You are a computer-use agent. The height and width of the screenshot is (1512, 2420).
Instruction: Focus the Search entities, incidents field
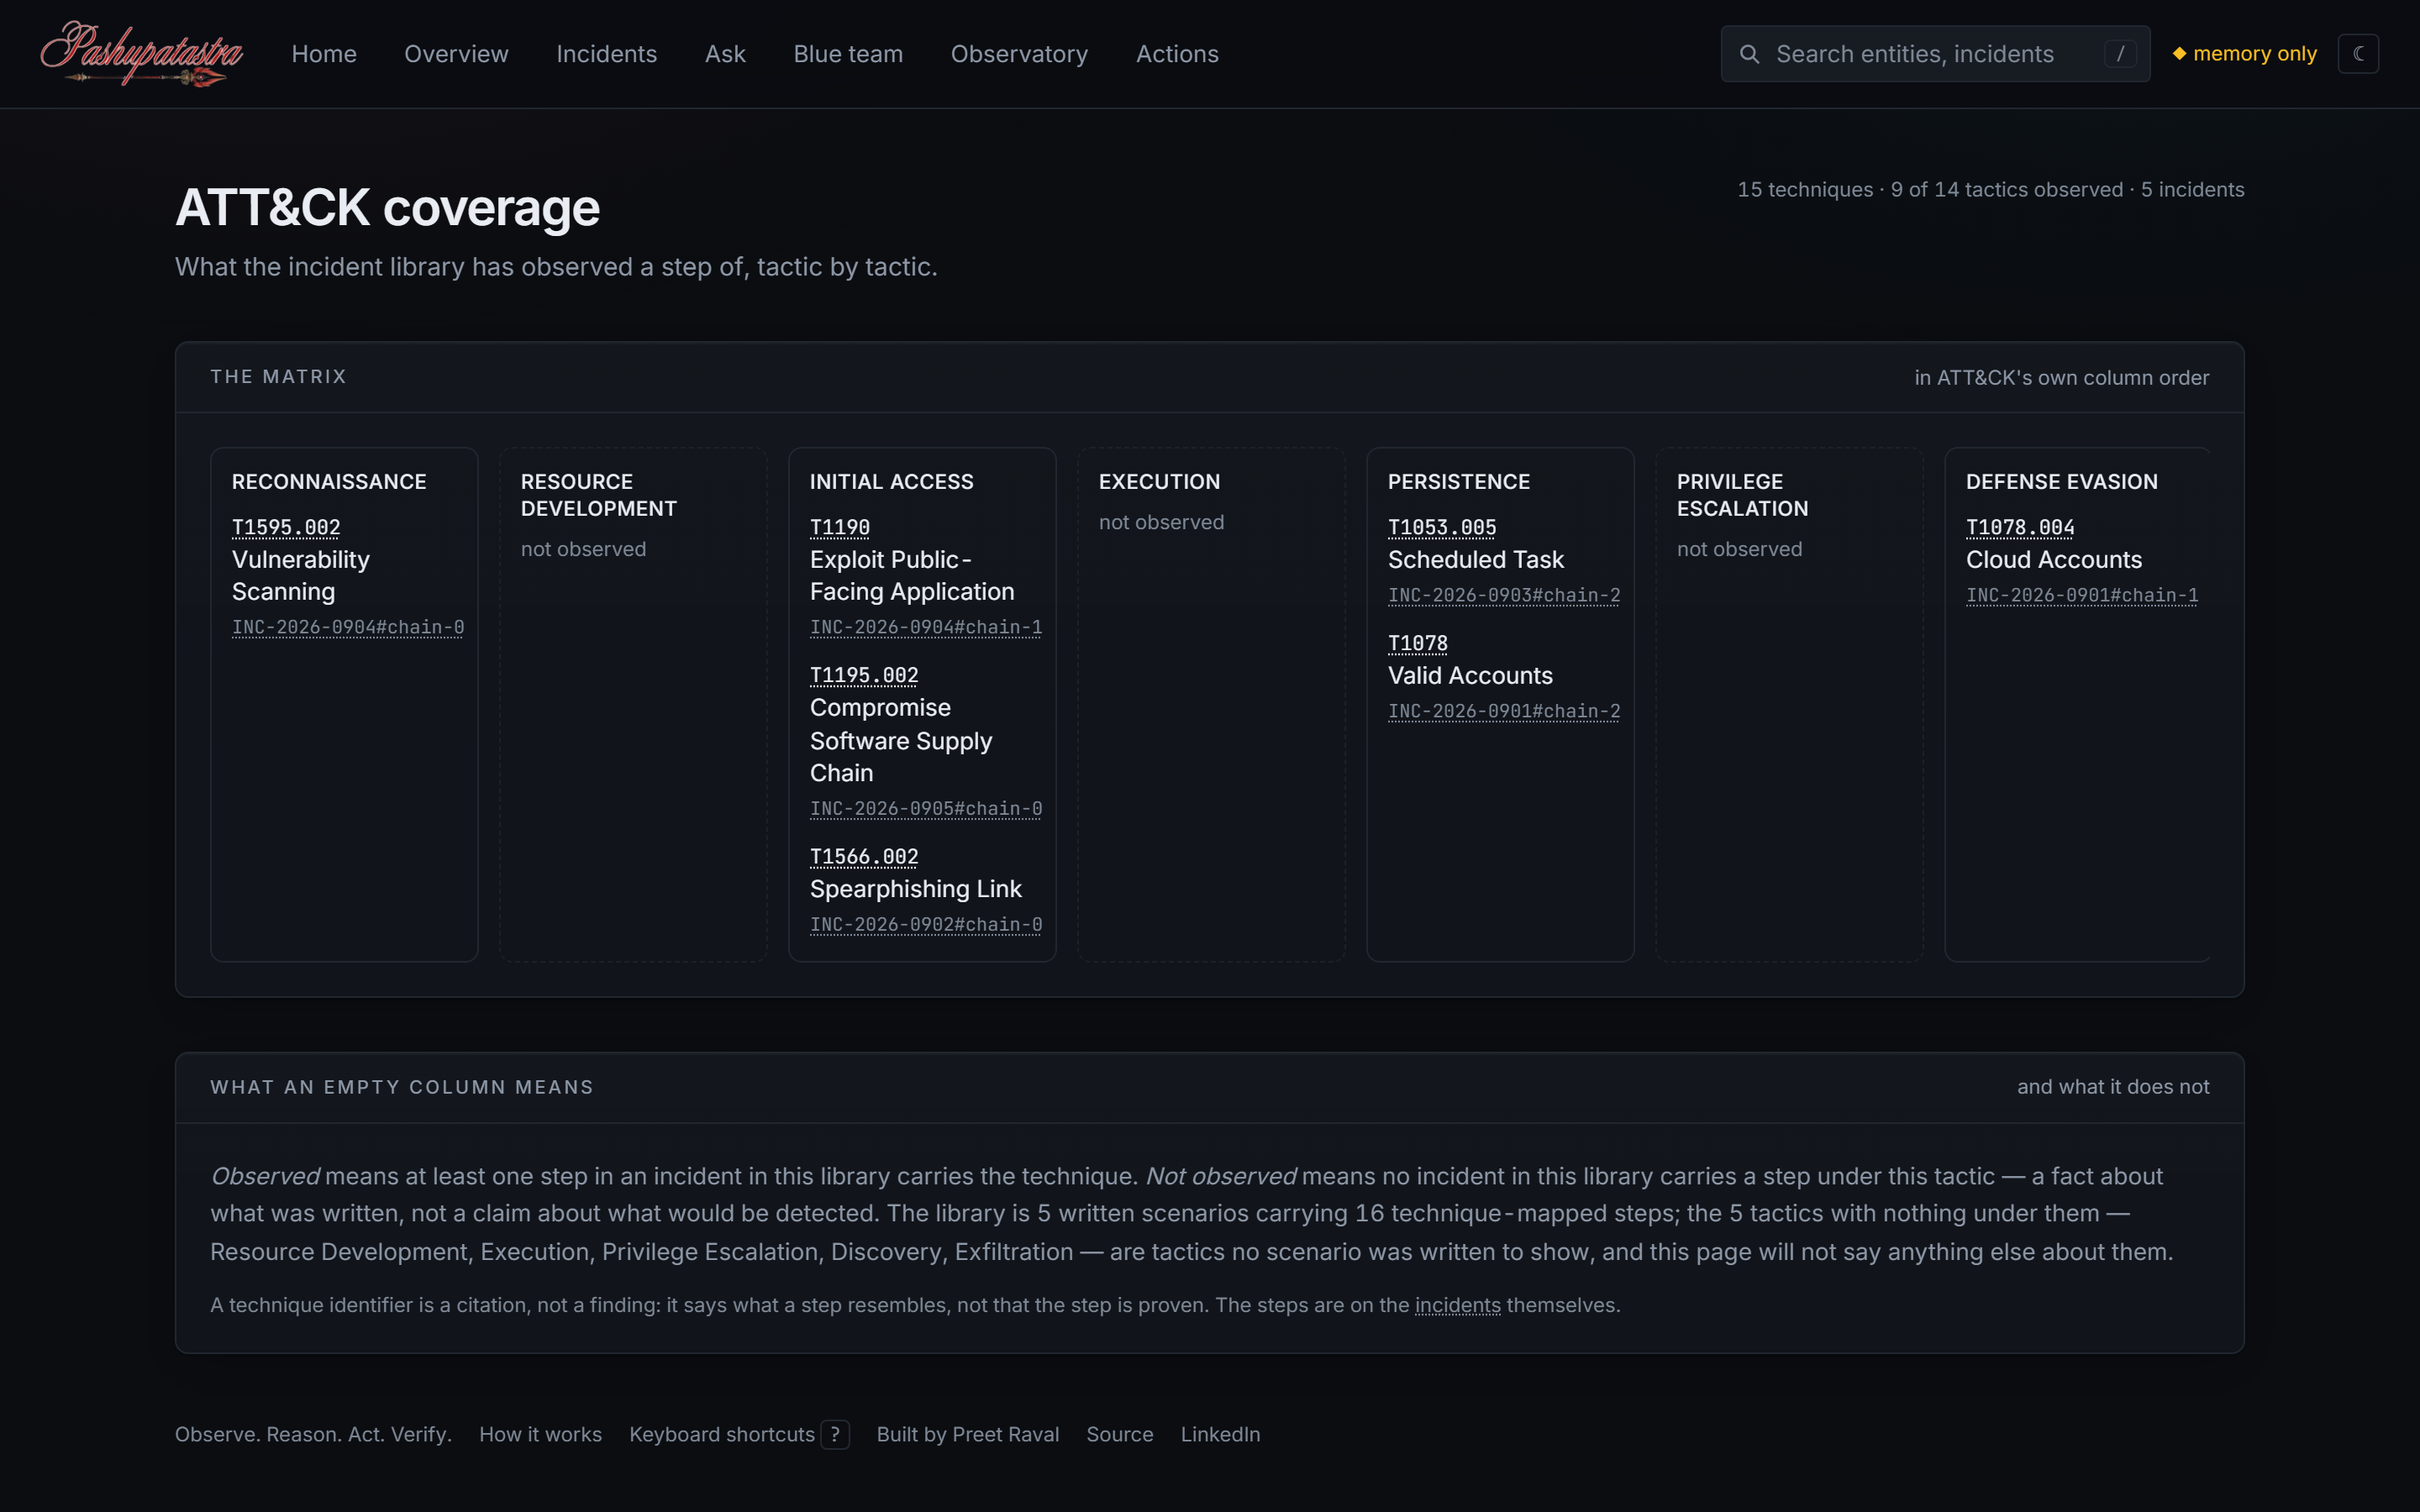tap(1935, 54)
